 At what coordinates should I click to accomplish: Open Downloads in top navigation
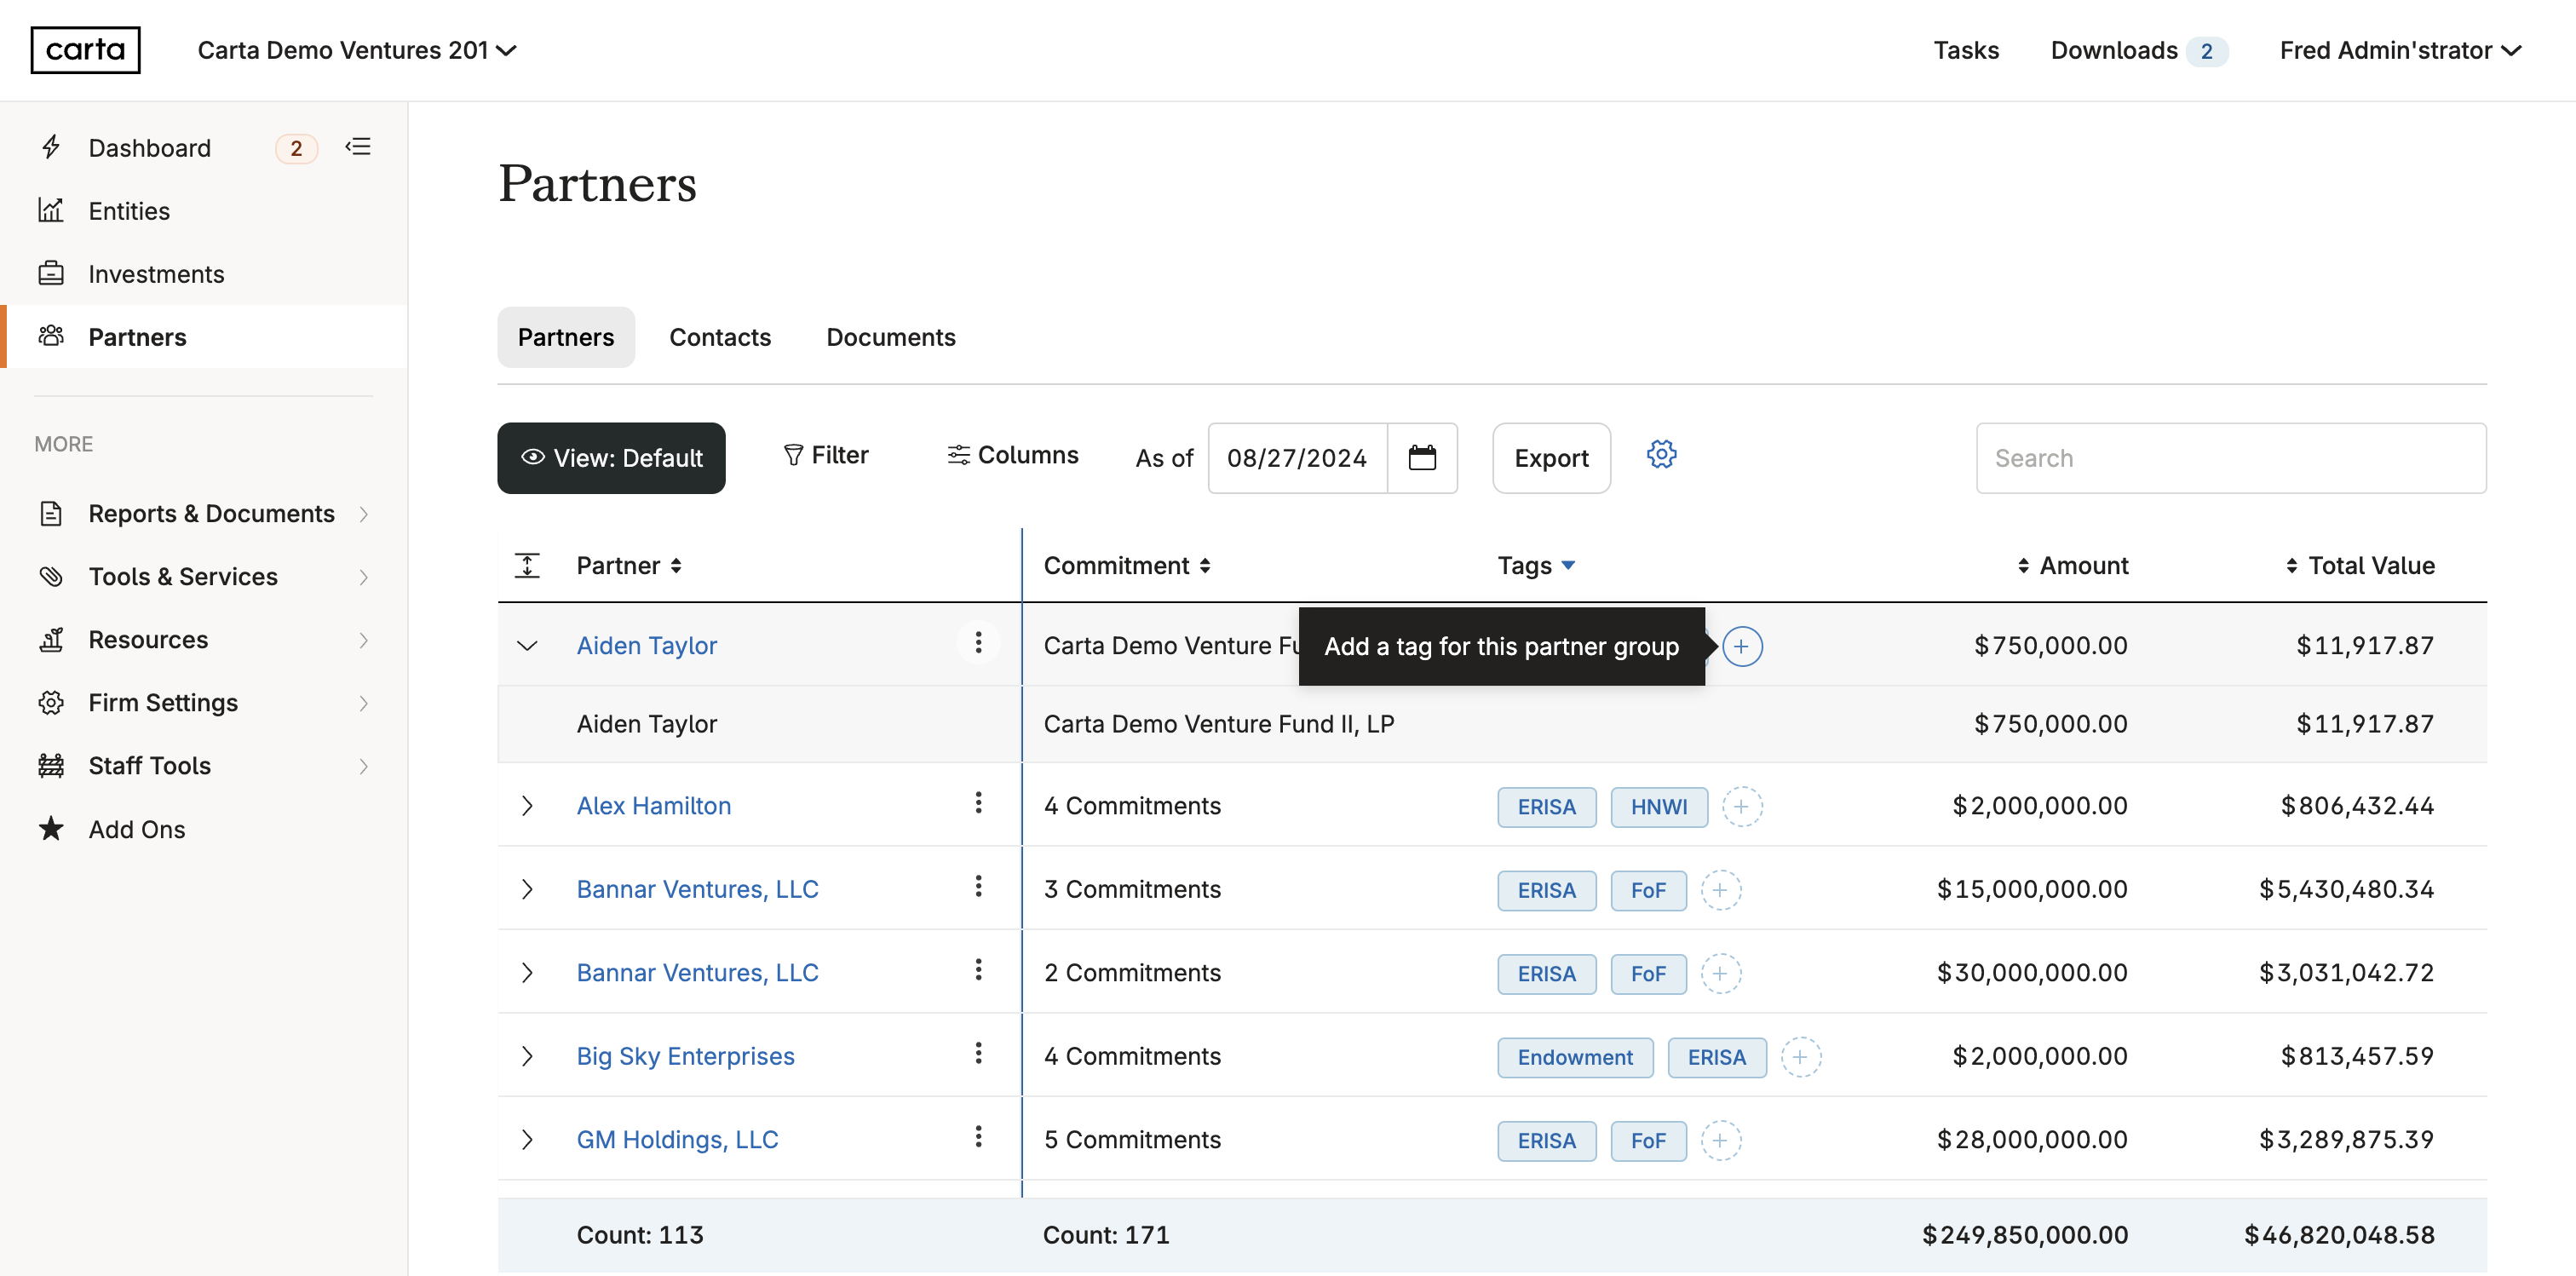tap(2138, 50)
